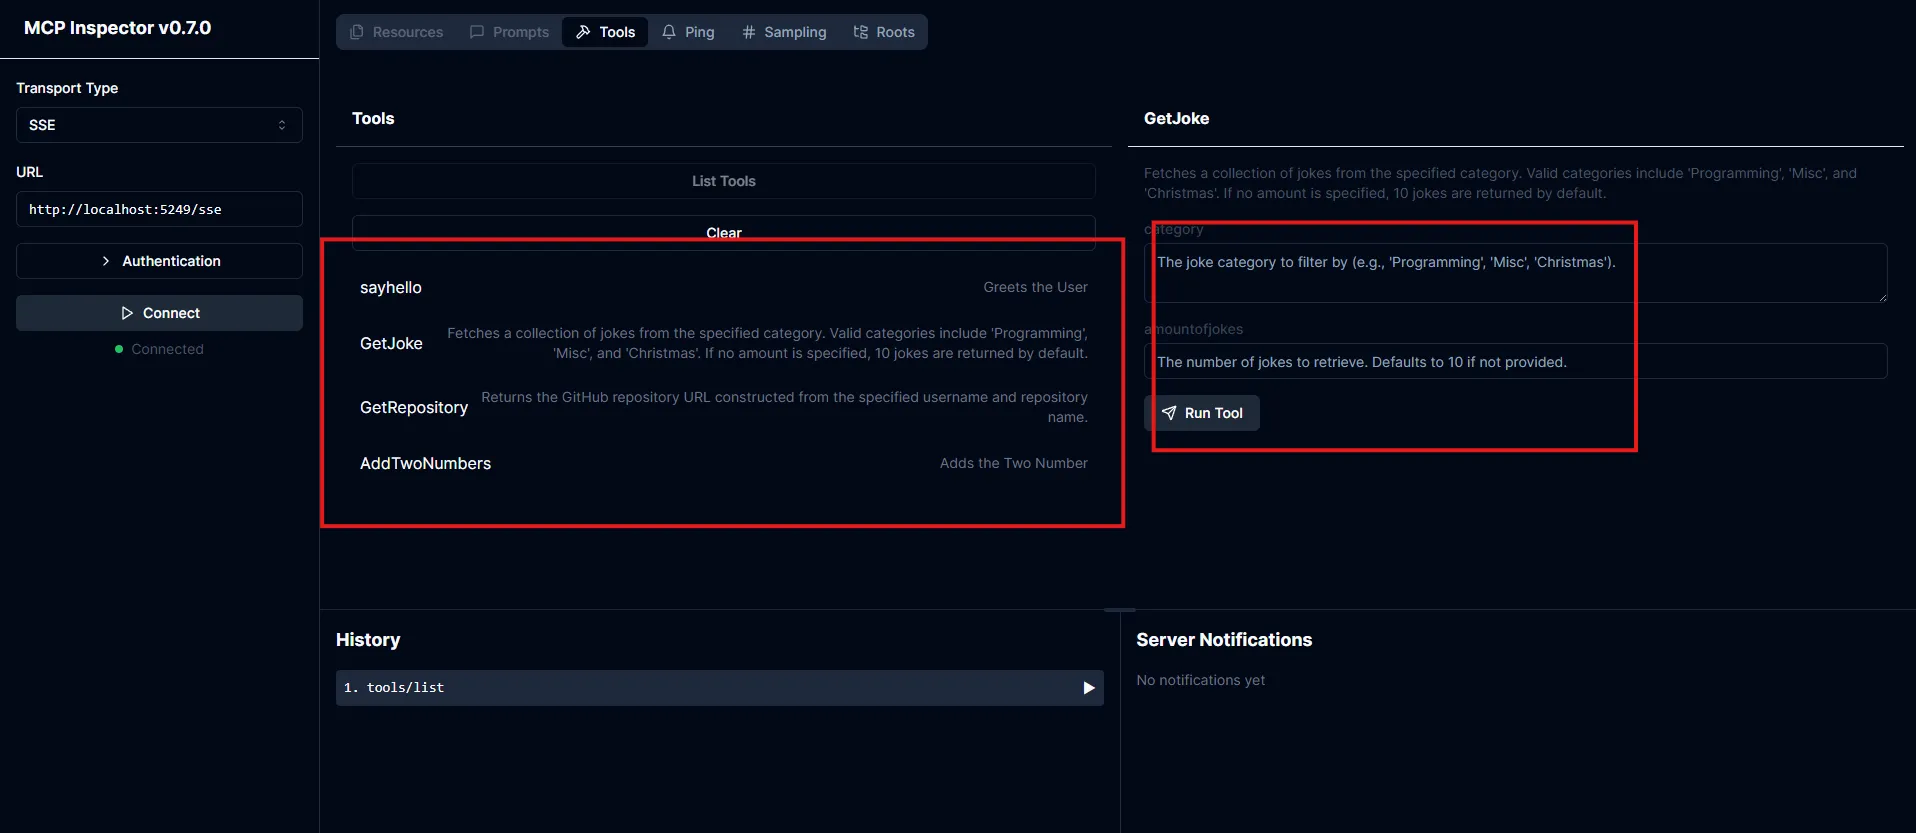
Task: Switch to the Prompts tab
Action: [x=509, y=32]
